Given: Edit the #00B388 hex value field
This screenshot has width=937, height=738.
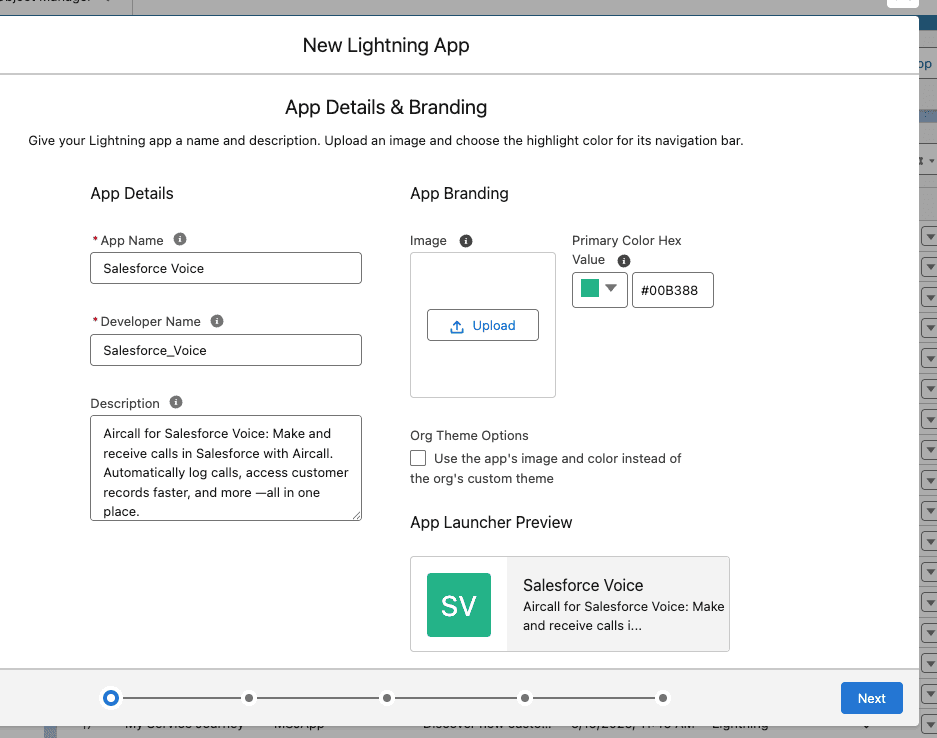Looking at the screenshot, I should 672,290.
